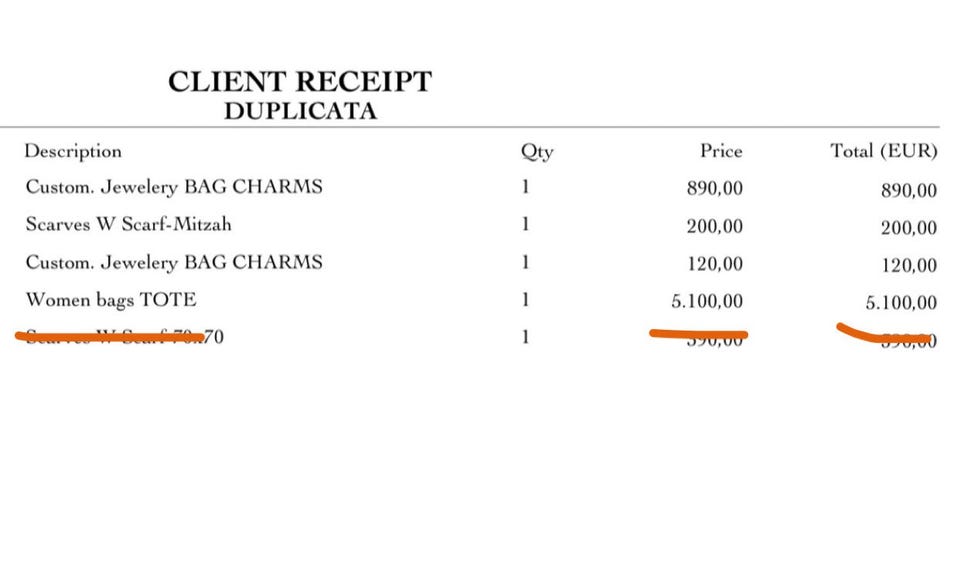Click the quantity of the TOTE row
The width and height of the screenshot is (960, 584).
[525, 300]
